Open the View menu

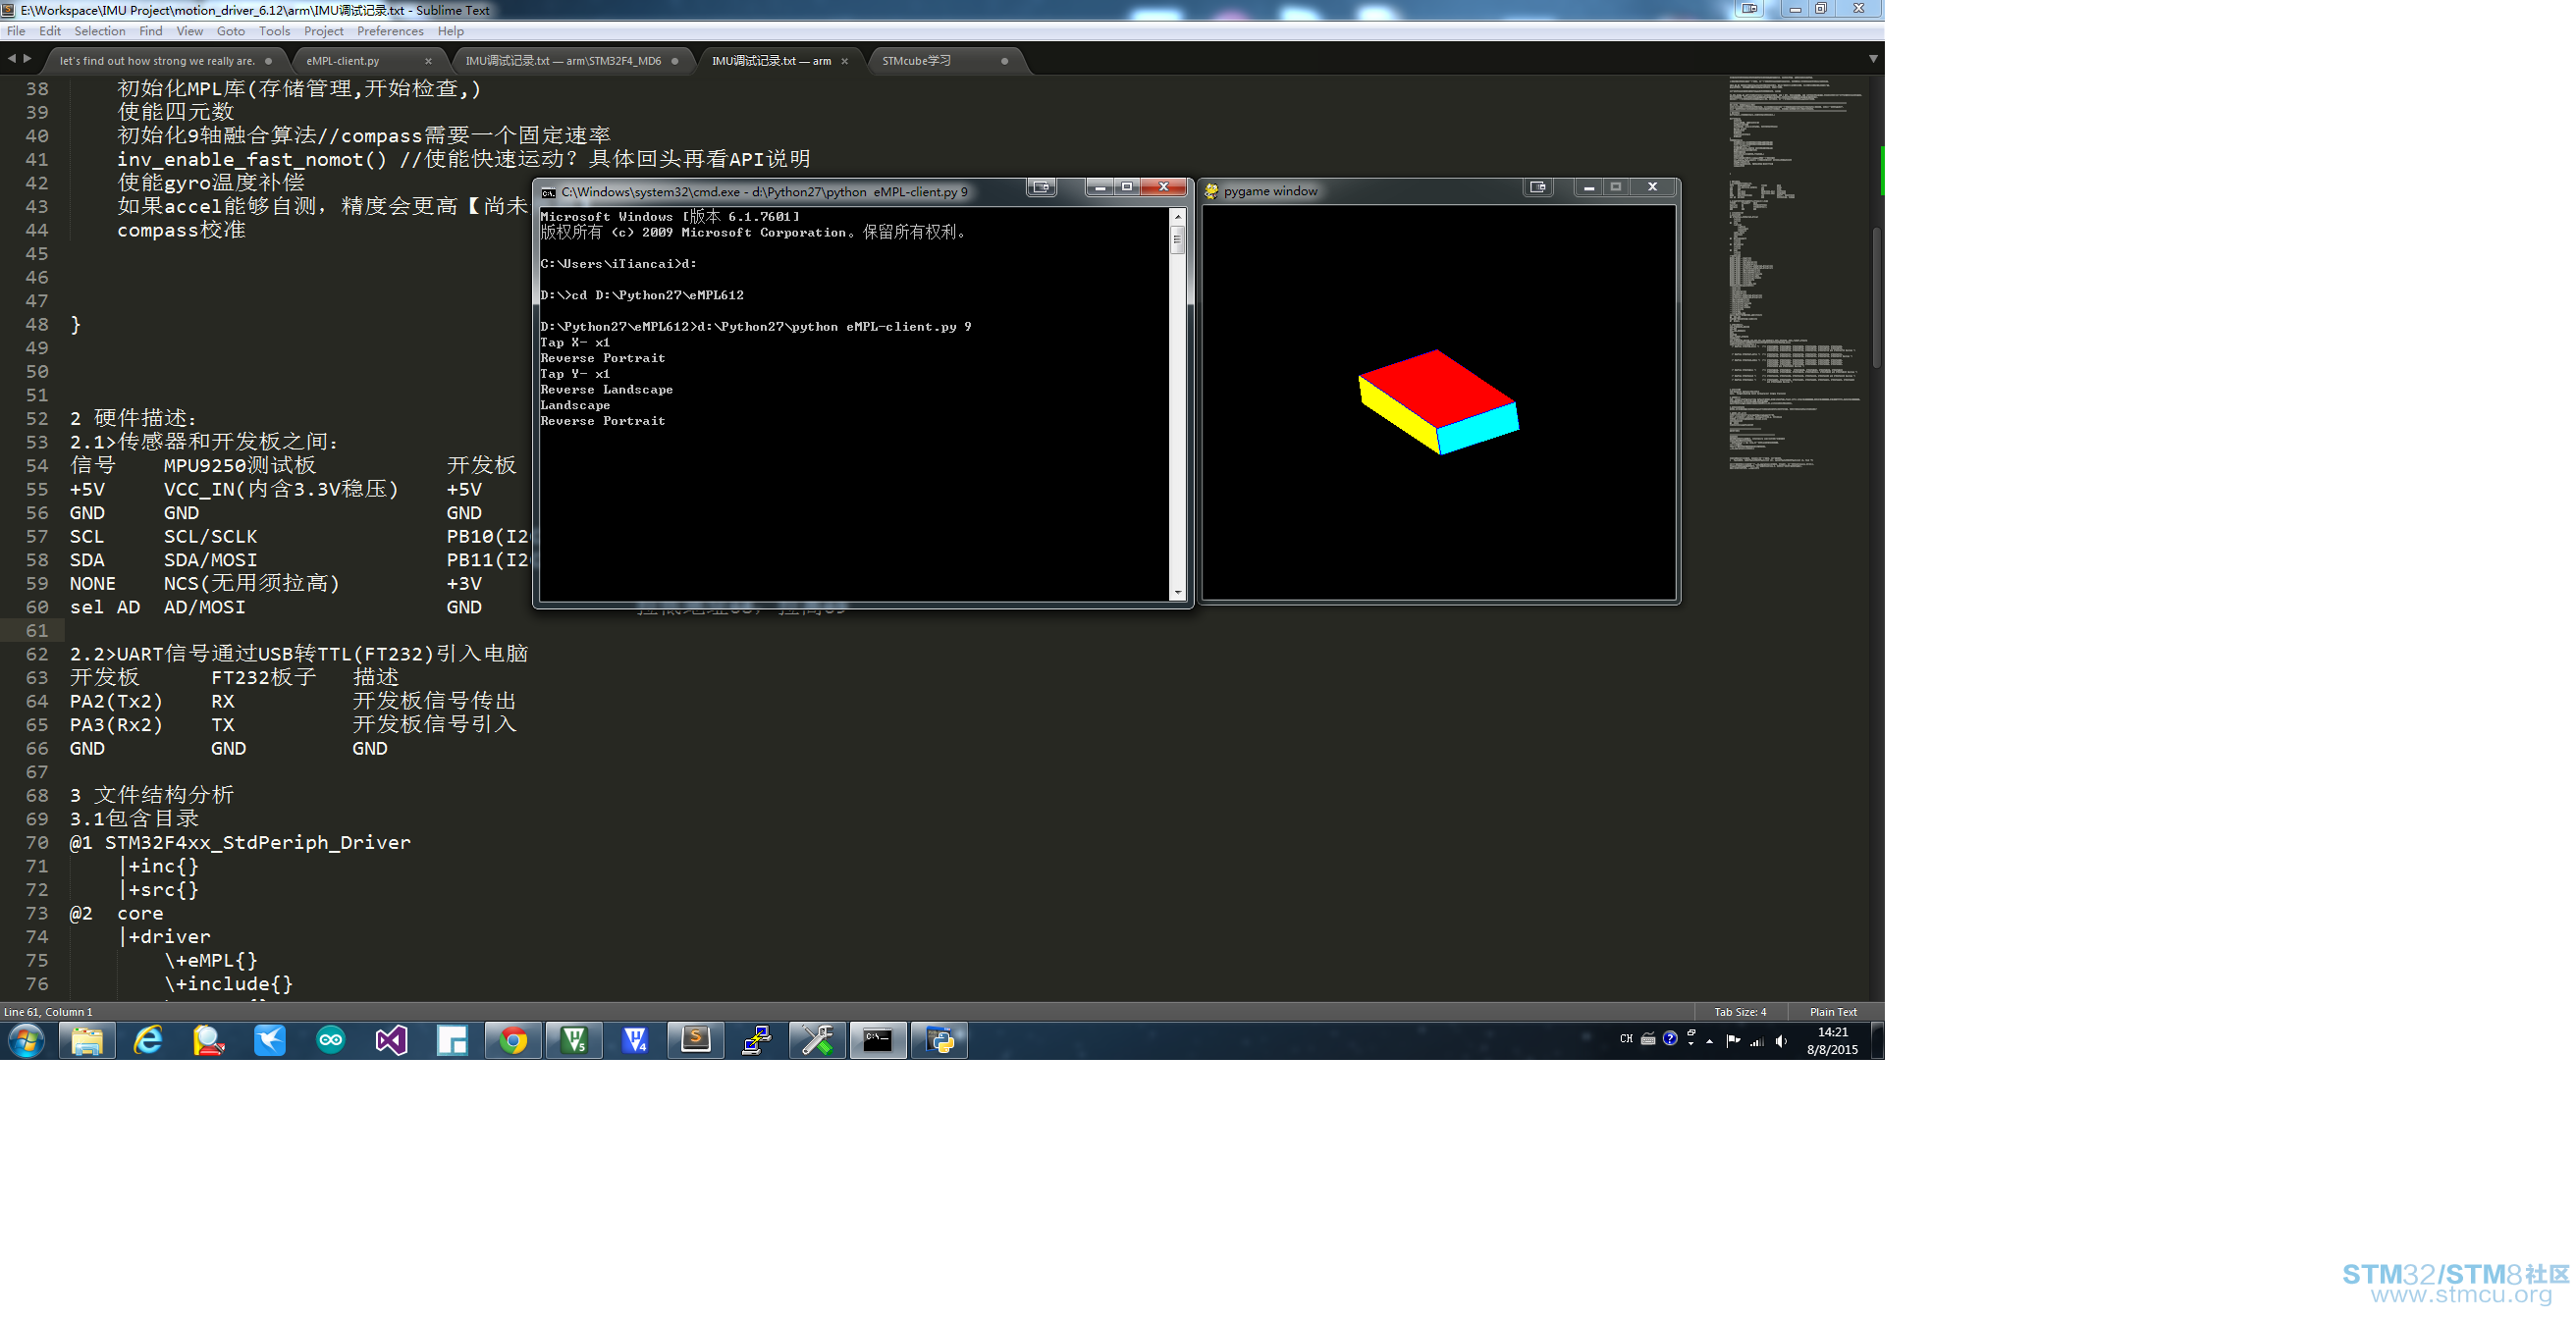190,31
